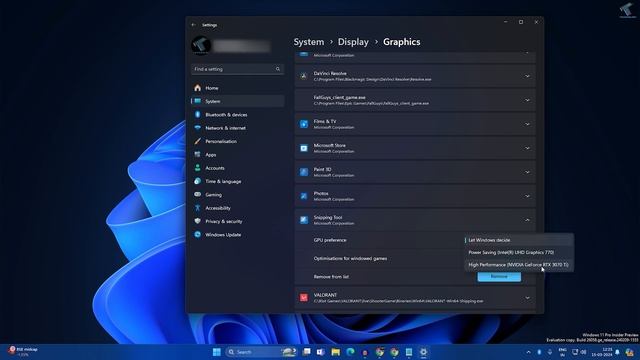
Task: Click the VALORANT app icon
Action: (304, 298)
